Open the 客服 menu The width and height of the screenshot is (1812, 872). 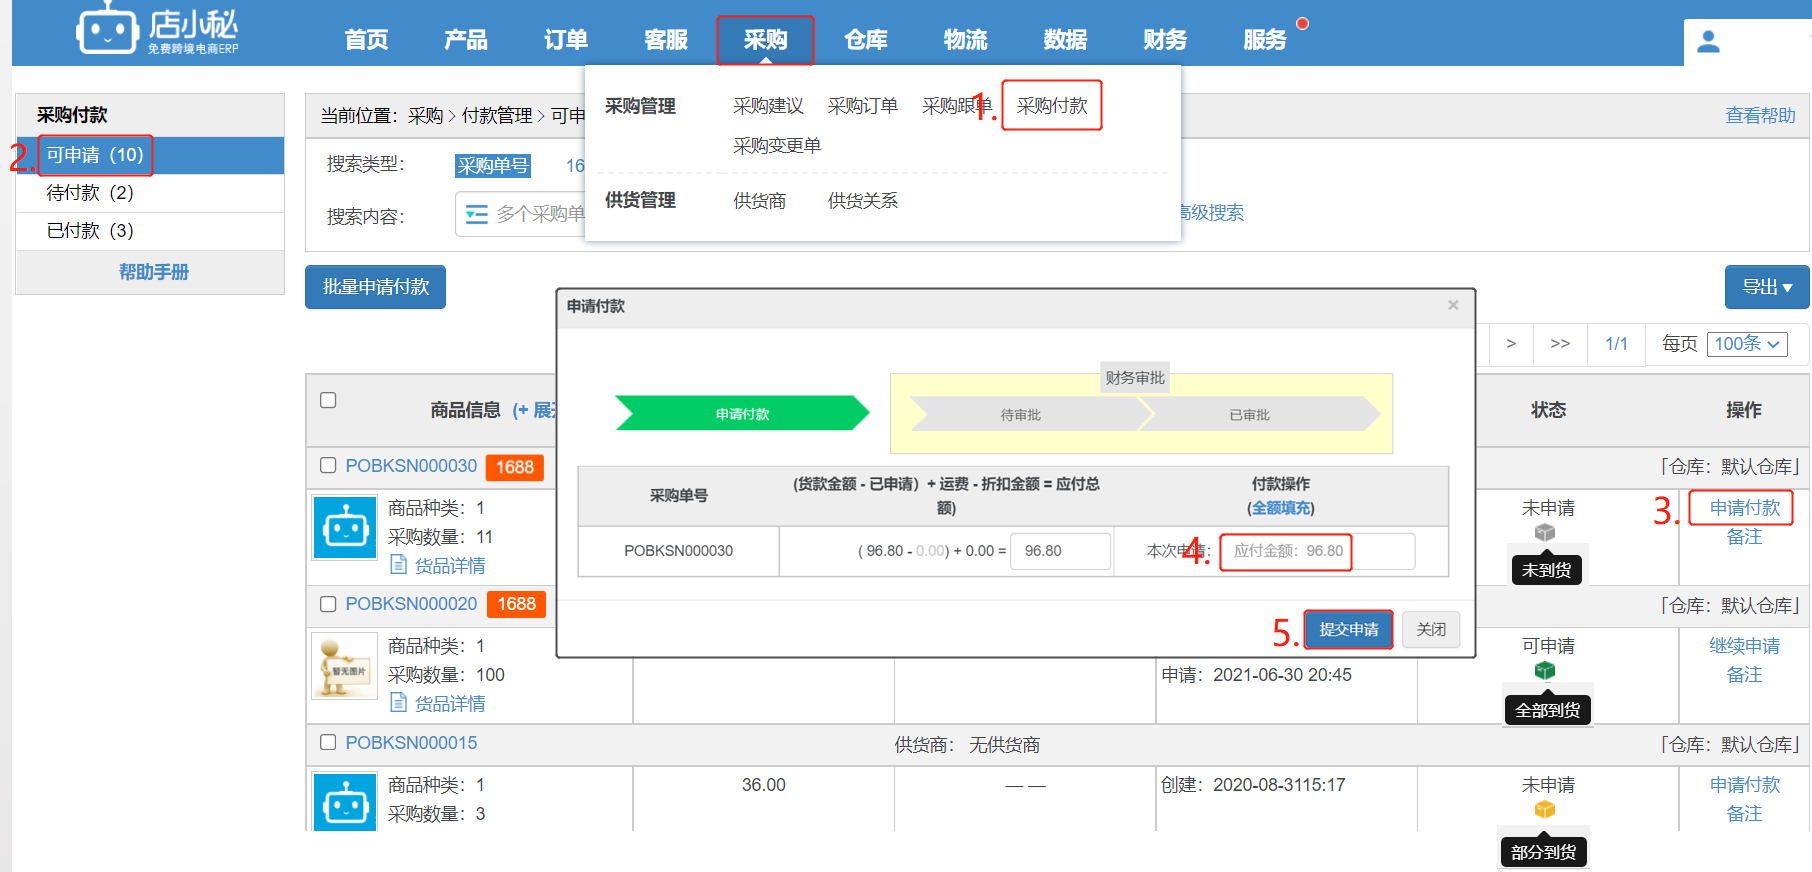click(666, 40)
